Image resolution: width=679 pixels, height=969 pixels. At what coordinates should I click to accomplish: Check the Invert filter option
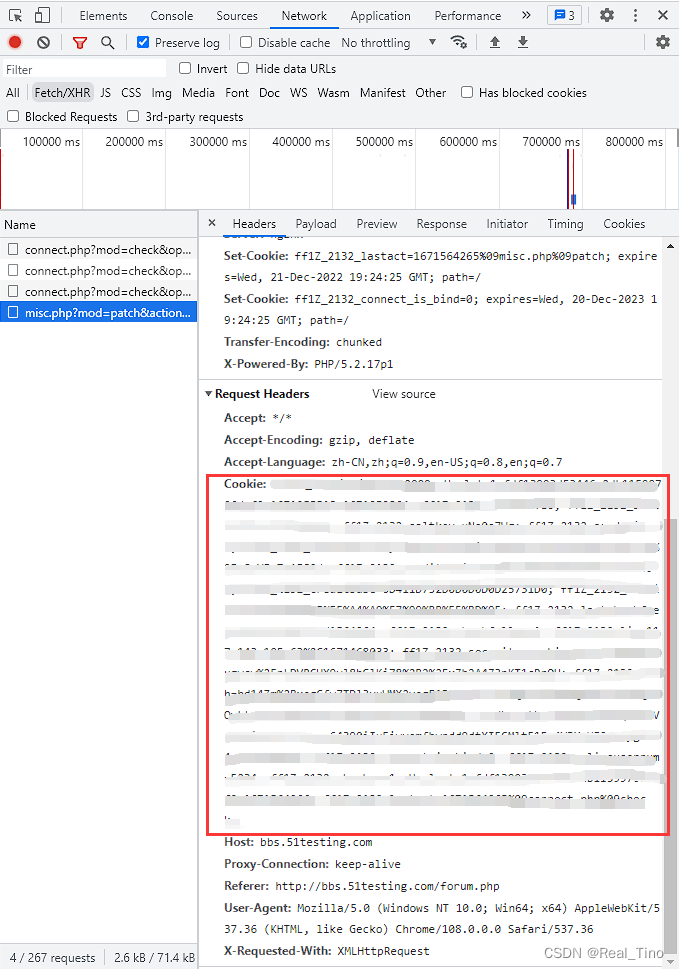185,68
